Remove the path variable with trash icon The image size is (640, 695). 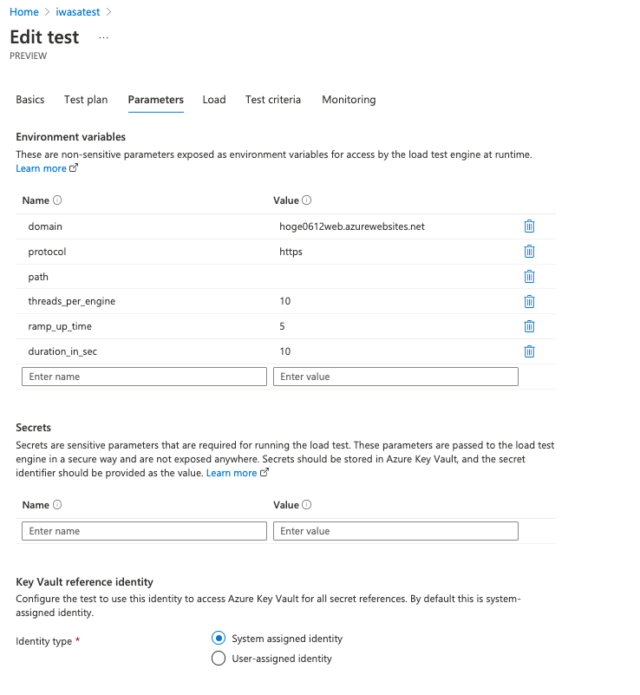pyautogui.click(x=529, y=277)
